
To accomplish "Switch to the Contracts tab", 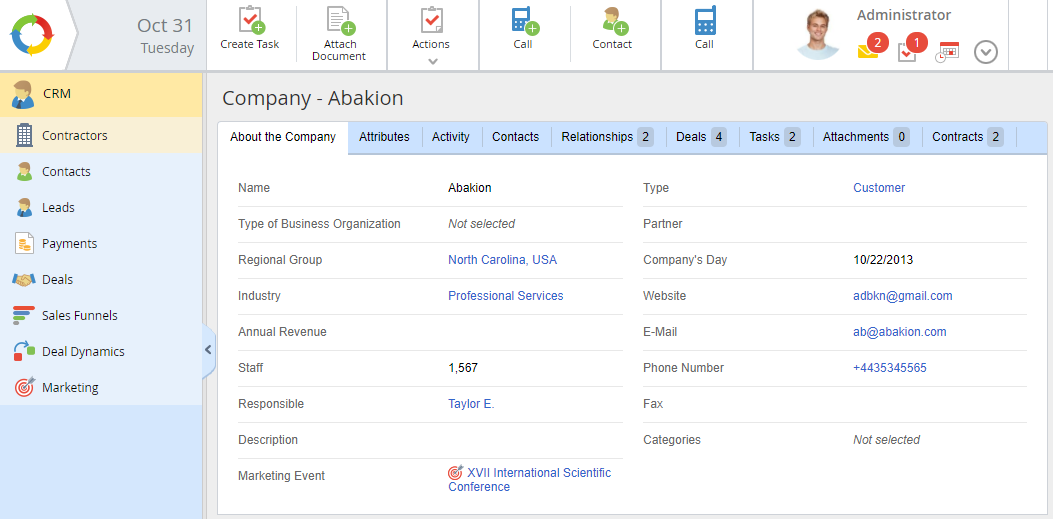I will click(967, 137).
